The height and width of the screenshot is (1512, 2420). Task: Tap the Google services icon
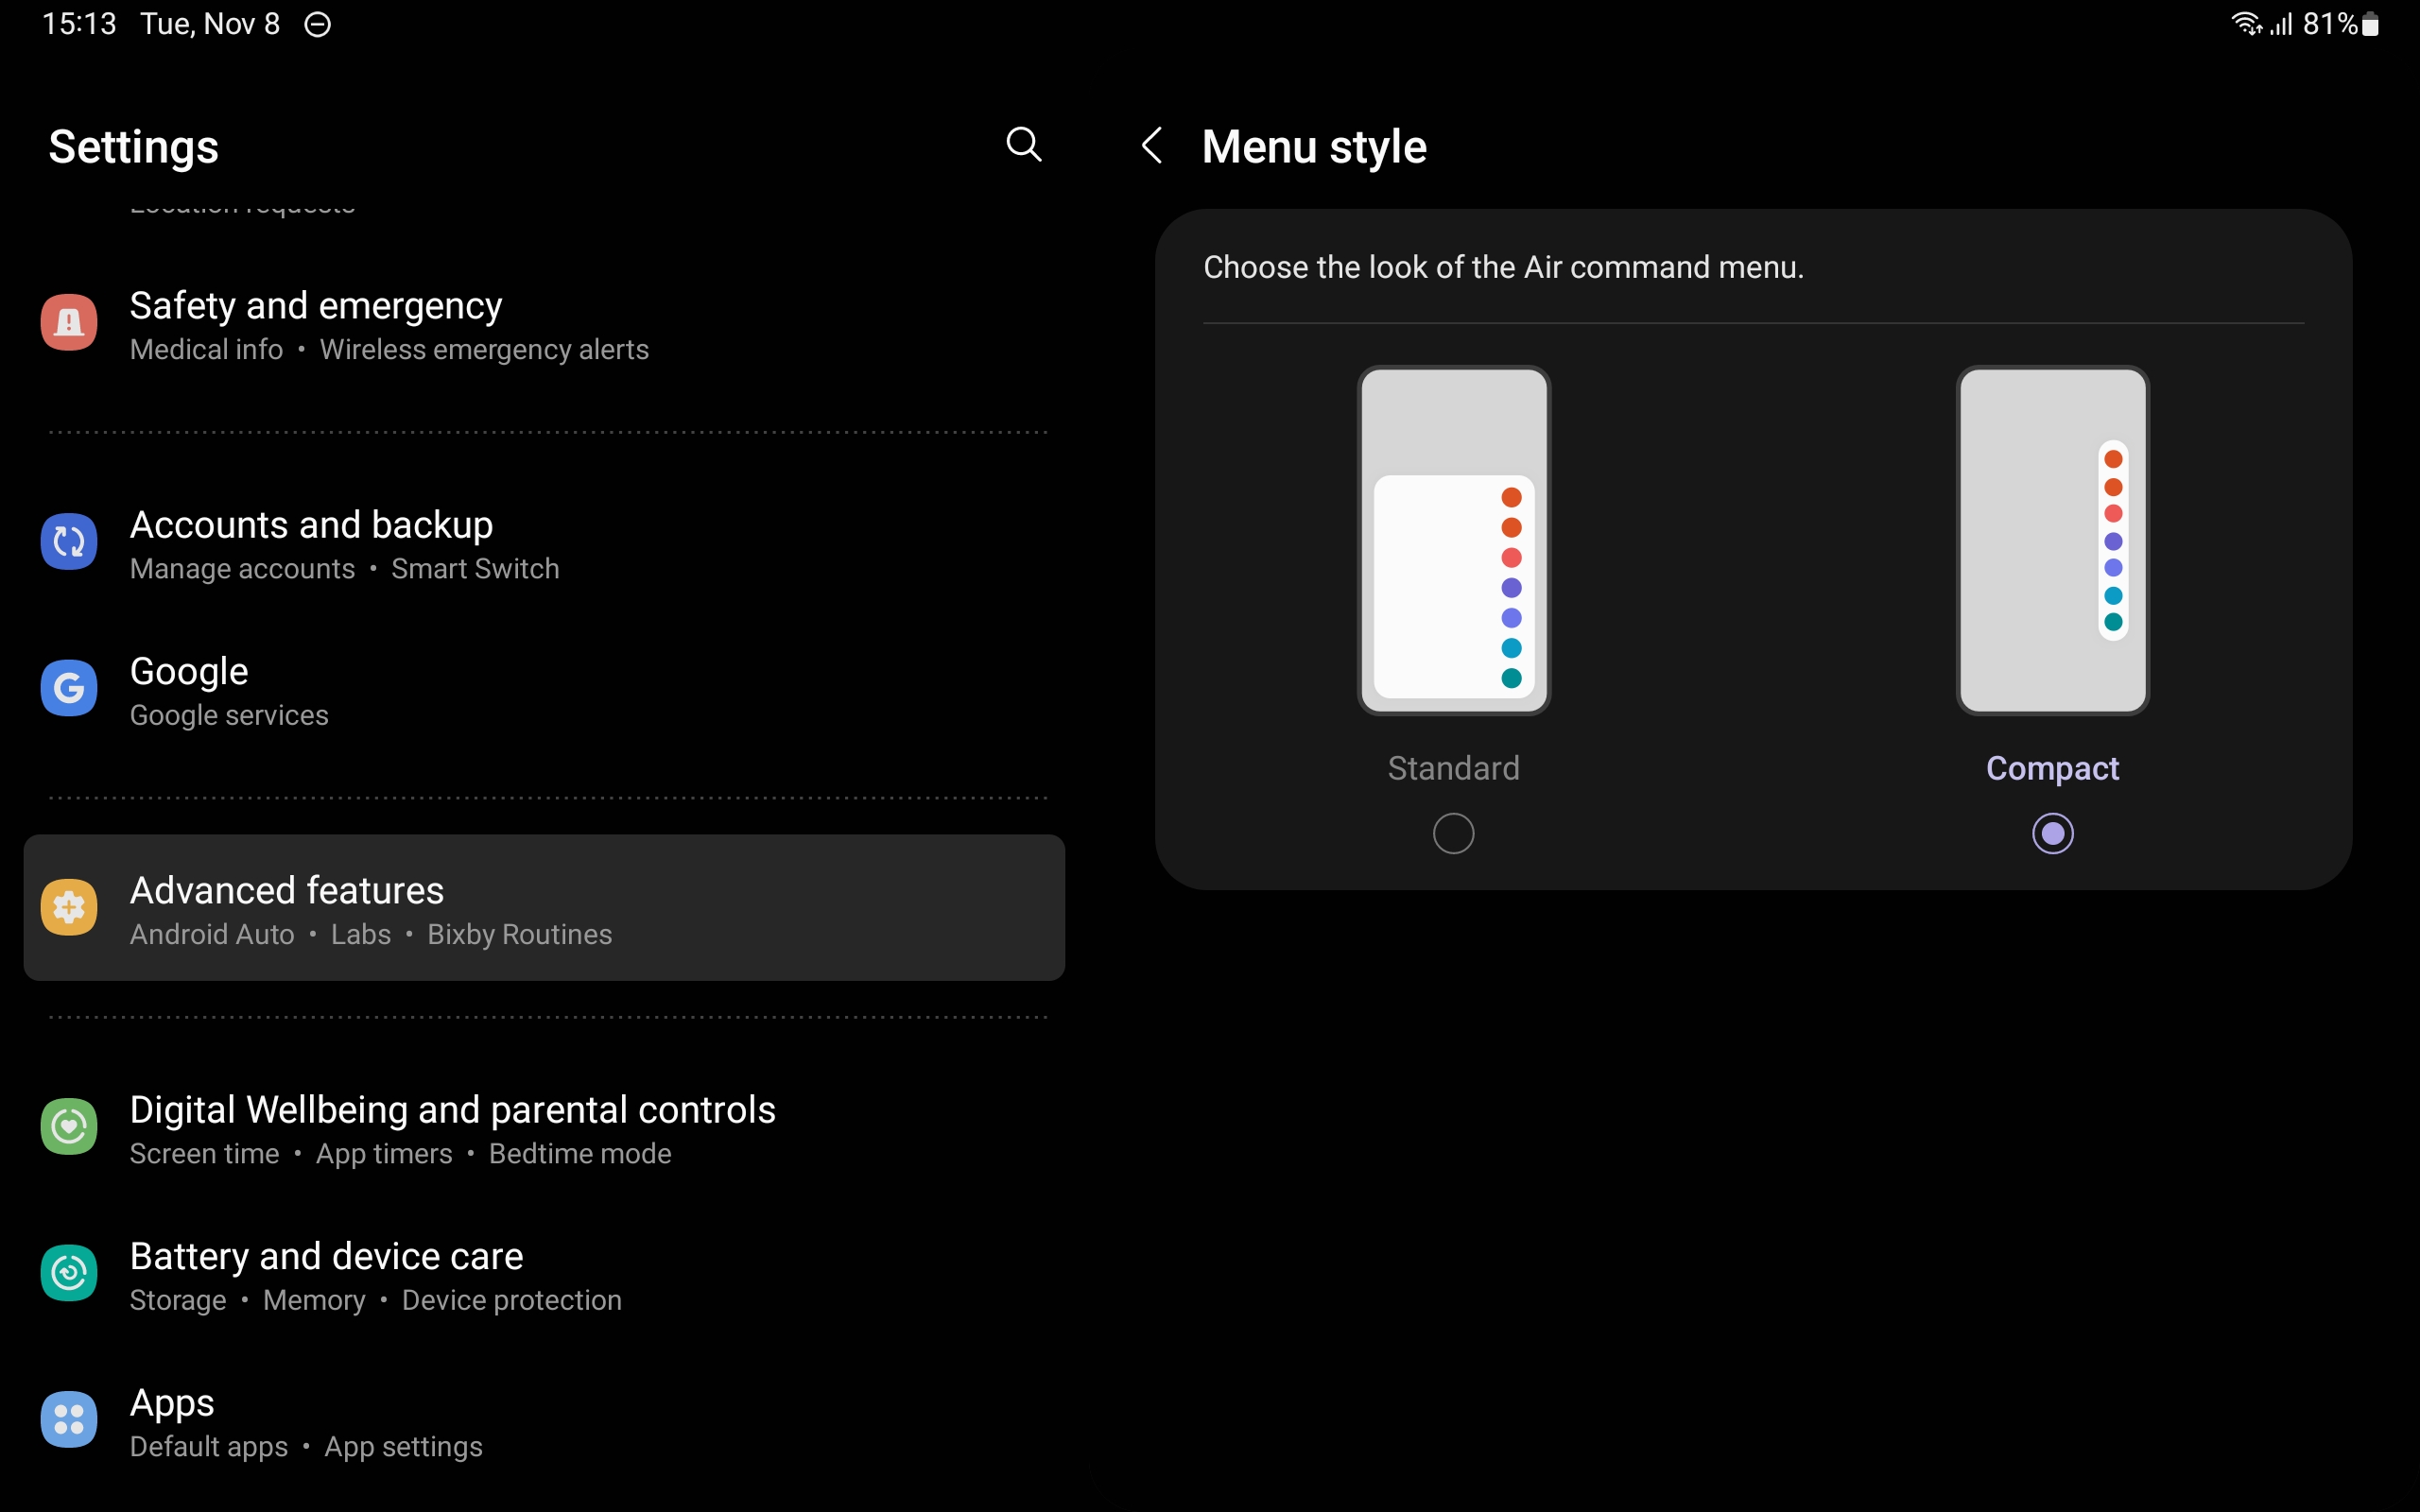pyautogui.click(x=69, y=688)
